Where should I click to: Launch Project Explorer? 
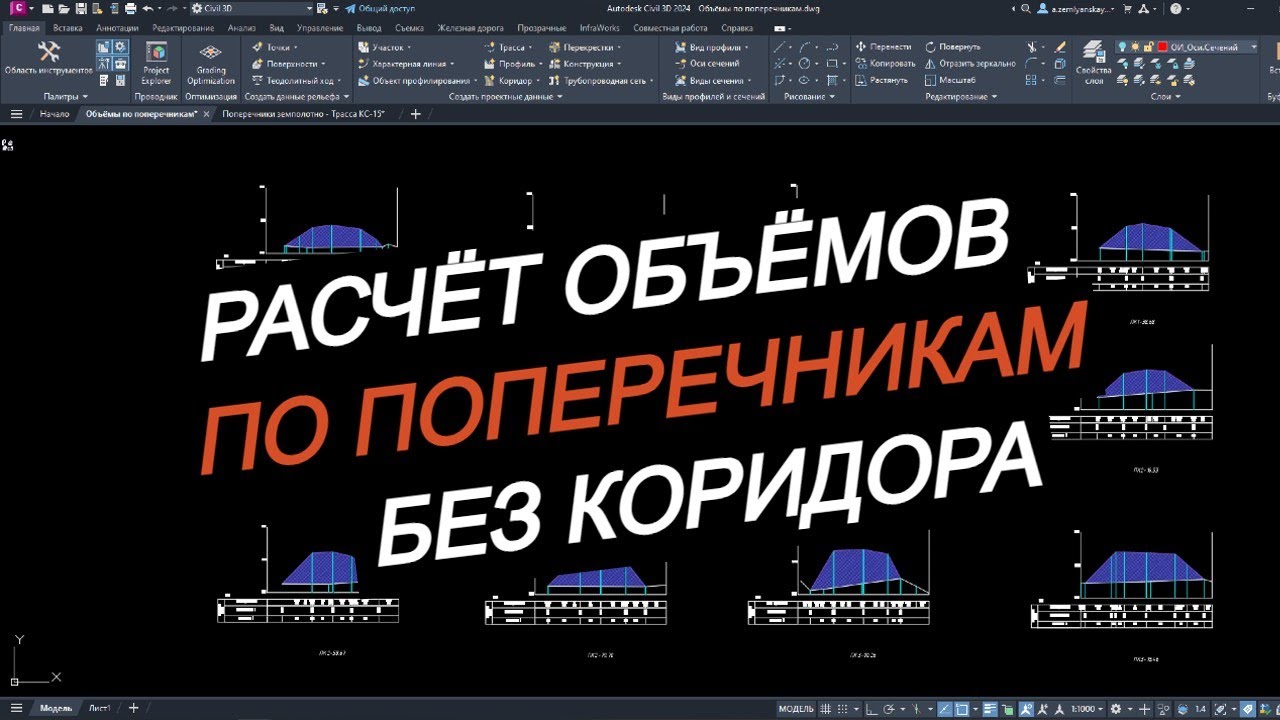[x=156, y=63]
